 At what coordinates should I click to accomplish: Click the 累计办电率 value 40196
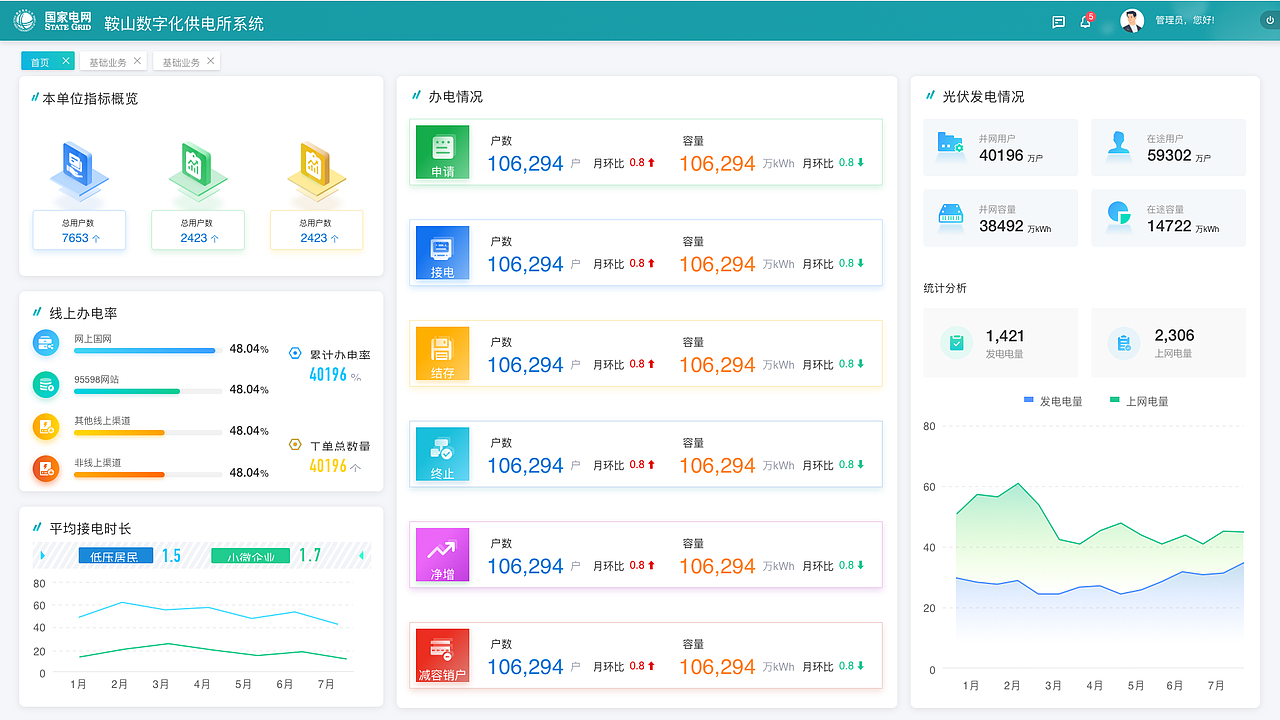pos(328,375)
